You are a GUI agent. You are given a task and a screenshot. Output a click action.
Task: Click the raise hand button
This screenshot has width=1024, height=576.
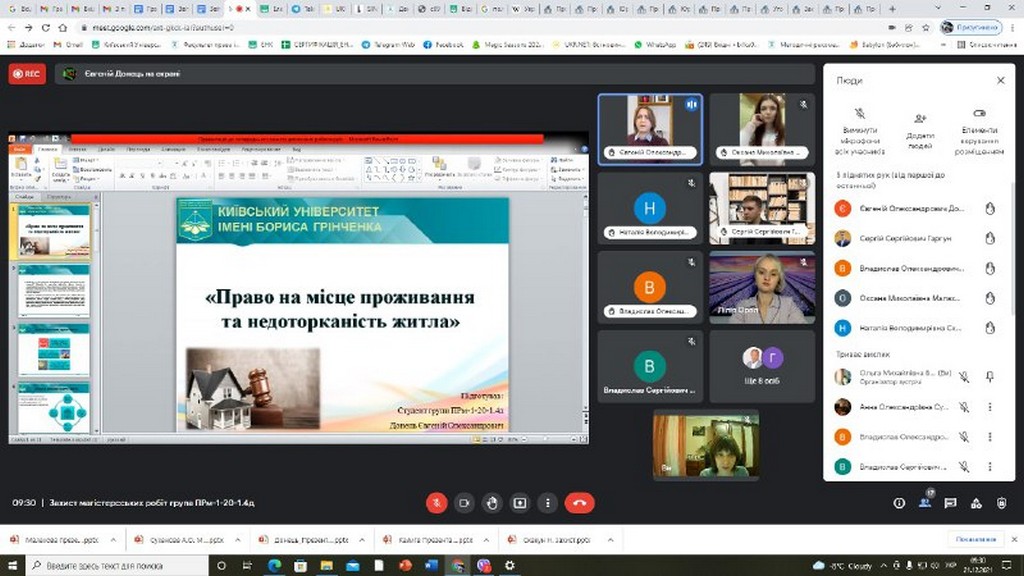point(491,503)
